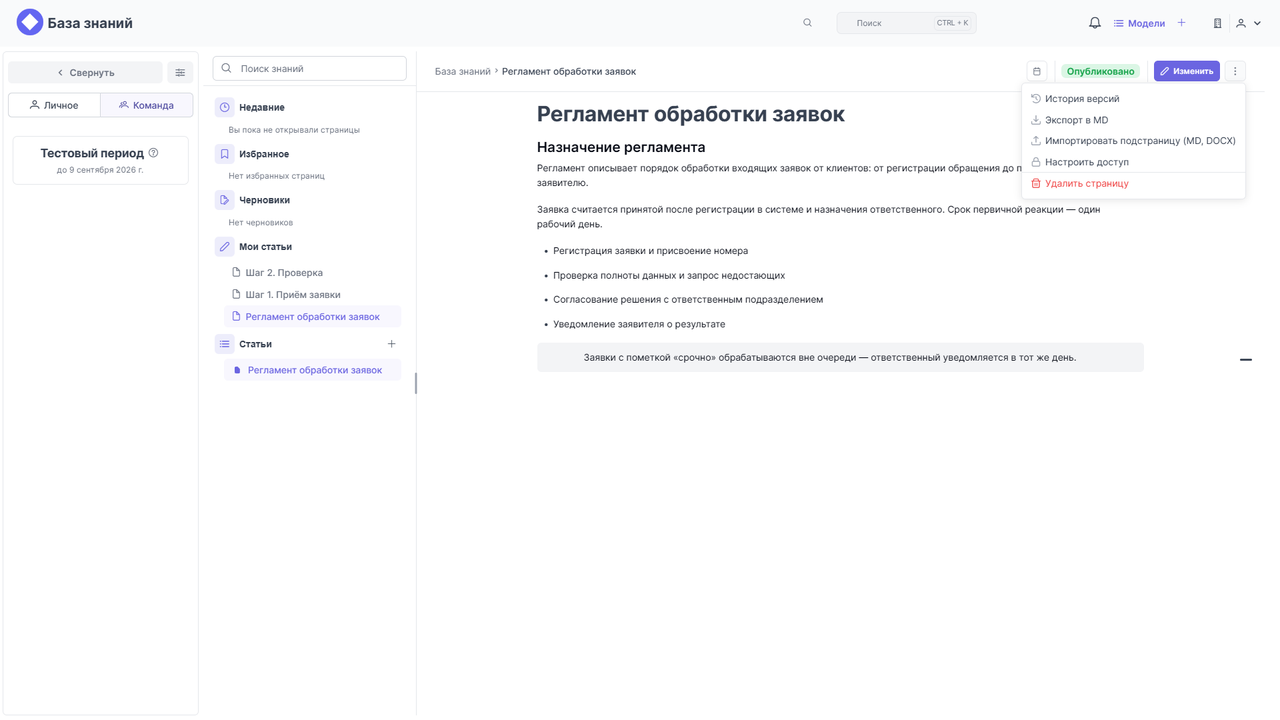Click the help icon beside Тестовый период
The width and height of the screenshot is (1280, 720).
(x=153, y=153)
